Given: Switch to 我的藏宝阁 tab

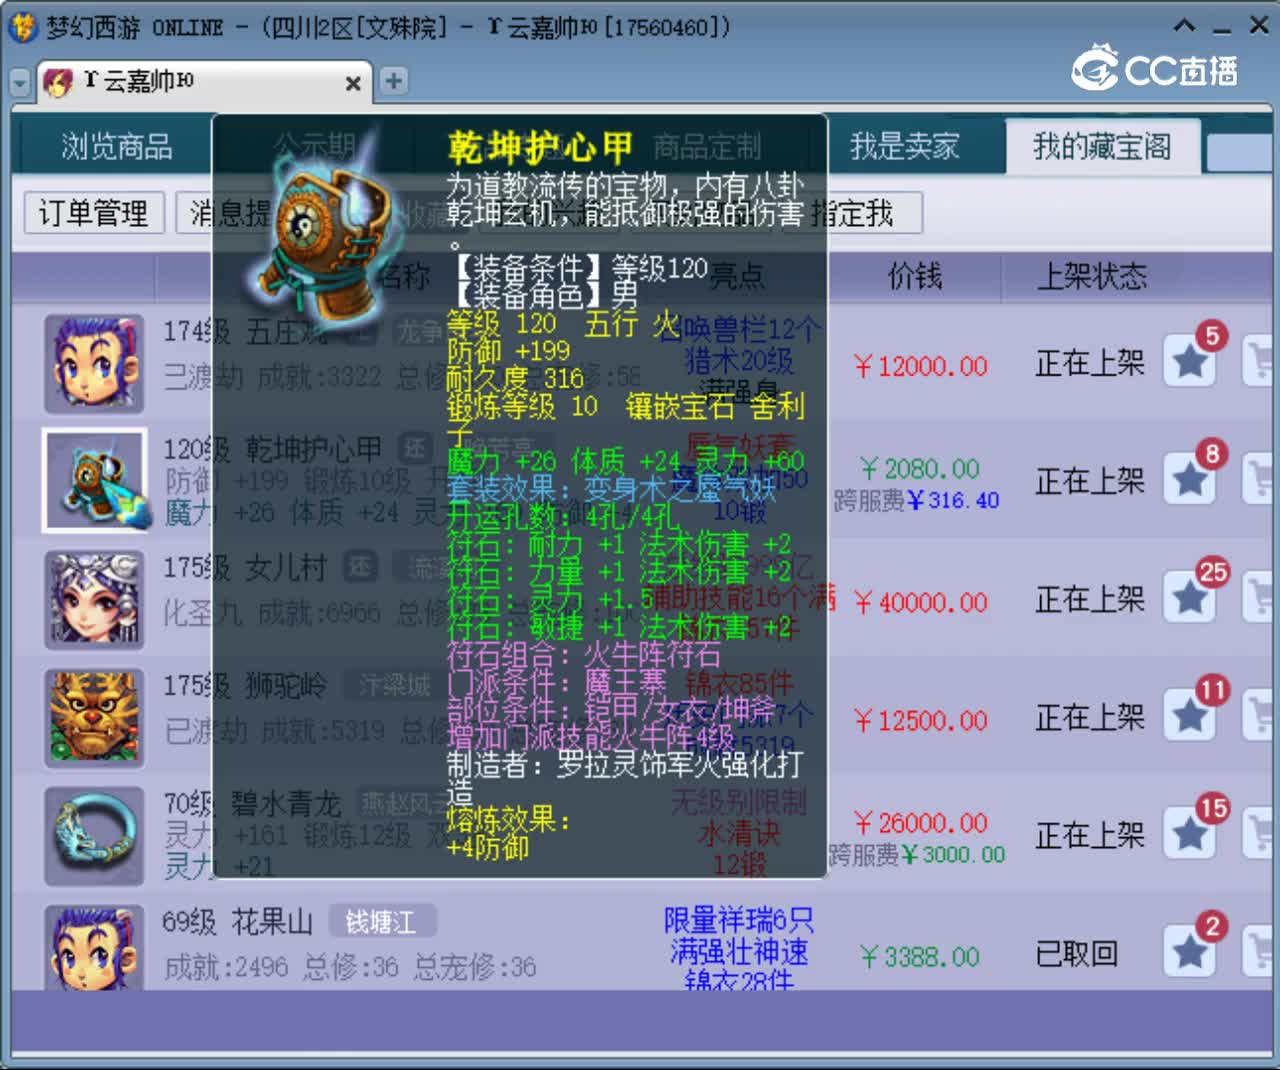Looking at the screenshot, I should click(1101, 147).
